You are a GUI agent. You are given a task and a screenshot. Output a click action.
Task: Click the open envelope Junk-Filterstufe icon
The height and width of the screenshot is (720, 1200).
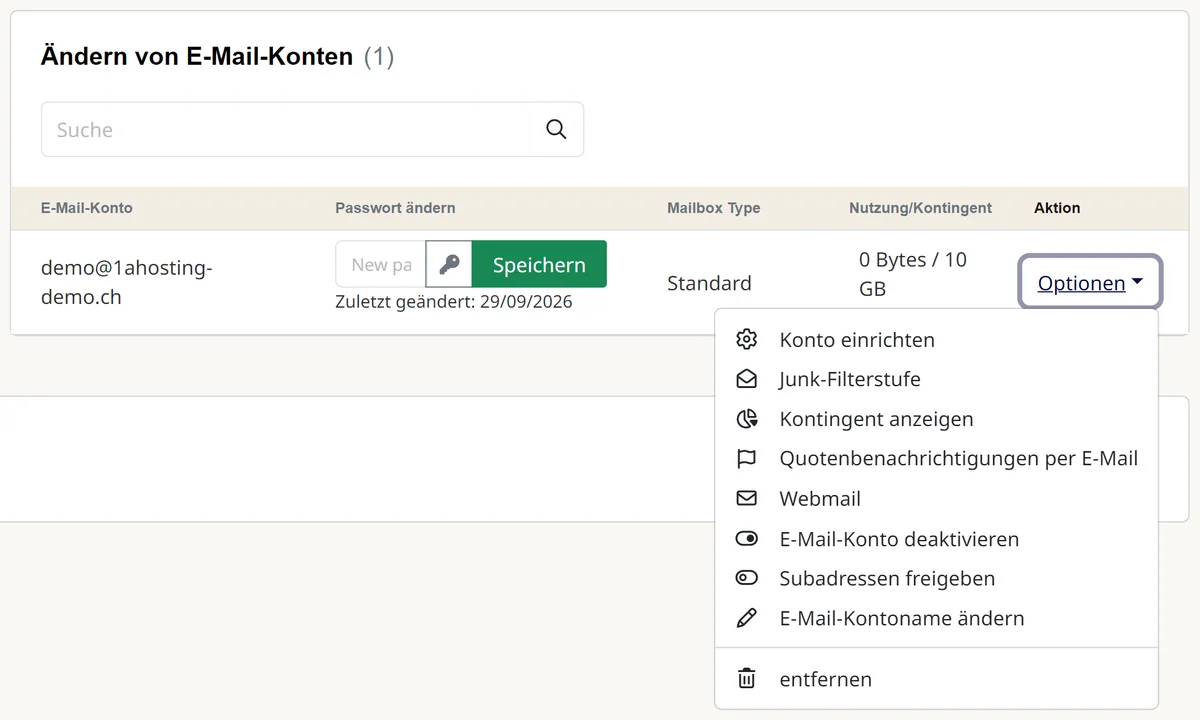coord(746,379)
